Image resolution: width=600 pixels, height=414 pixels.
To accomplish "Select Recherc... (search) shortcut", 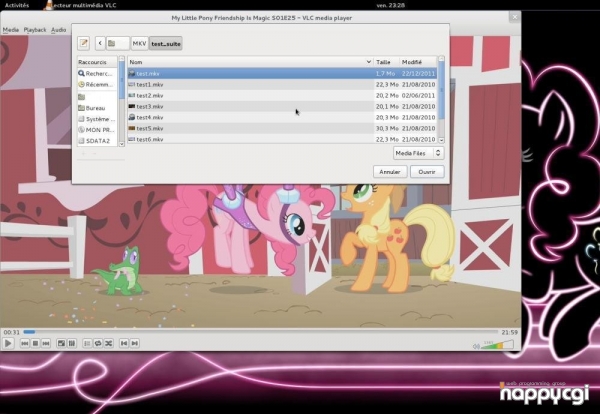I will (98, 73).
